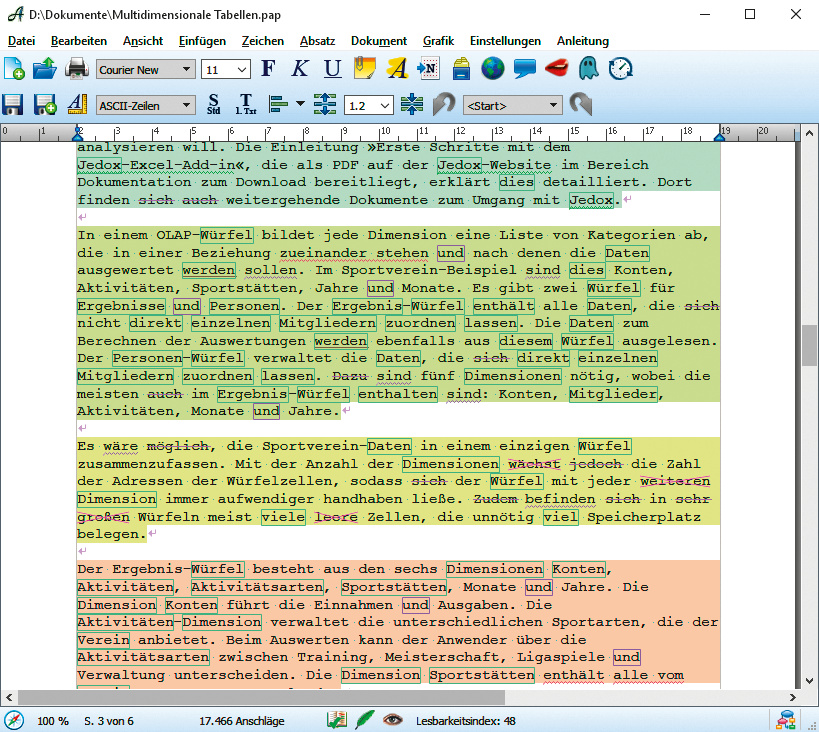The image size is (819, 732).
Task: Click the Lesbarkeitsindex: 48 status text
Action: [x=468, y=720]
